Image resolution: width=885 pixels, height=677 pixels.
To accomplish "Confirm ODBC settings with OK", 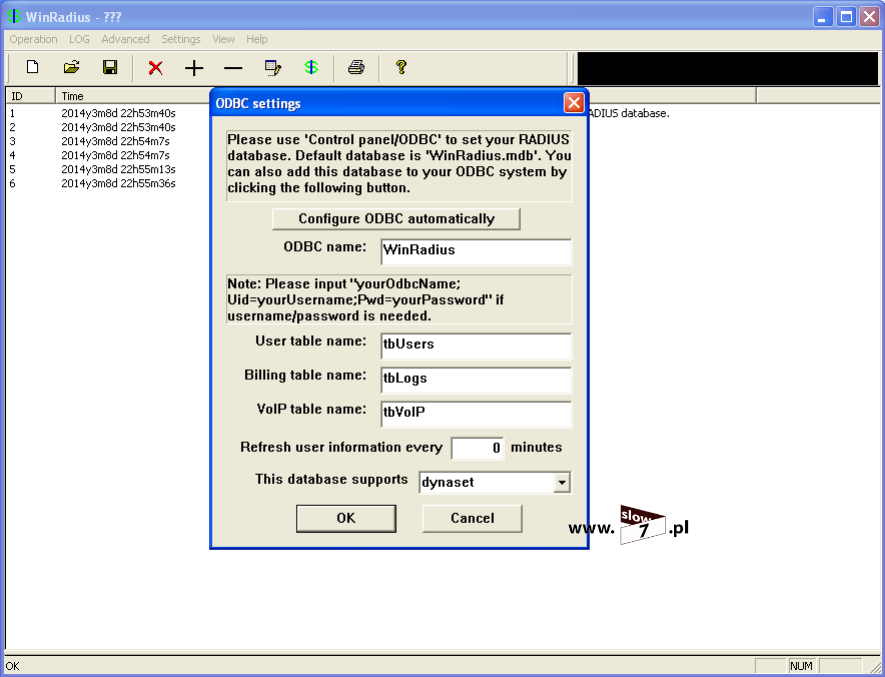I will click(x=346, y=518).
